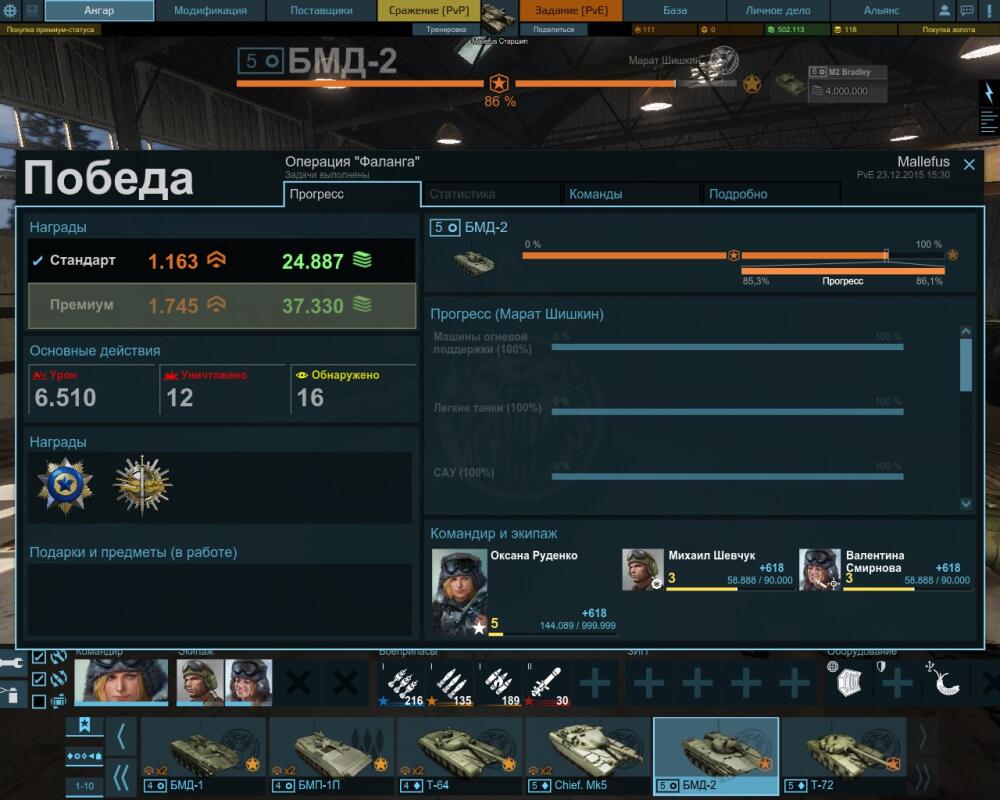Screen dimensions: 1000x800
Task: Click the star marker on БМД-2 progress bar
Action: 733,255
